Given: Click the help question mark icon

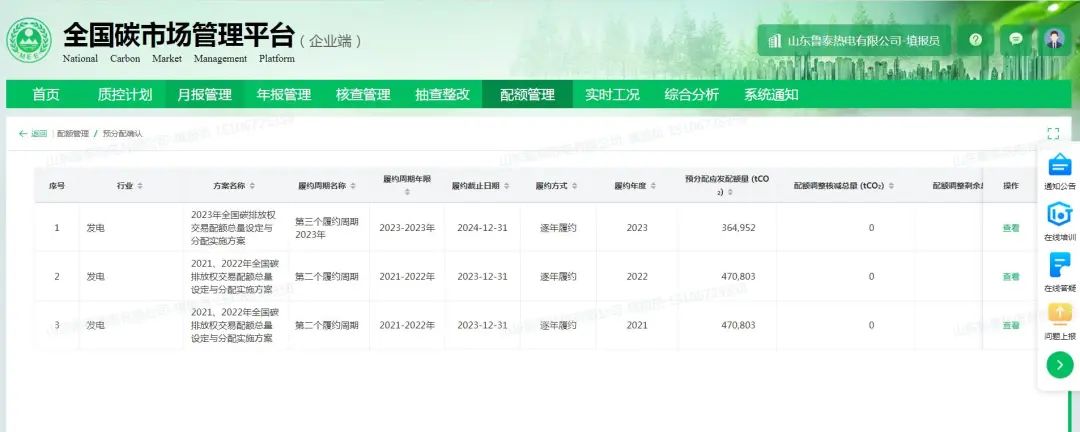Looking at the screenshot, I should pyautogui.click(x=976, y=40).
